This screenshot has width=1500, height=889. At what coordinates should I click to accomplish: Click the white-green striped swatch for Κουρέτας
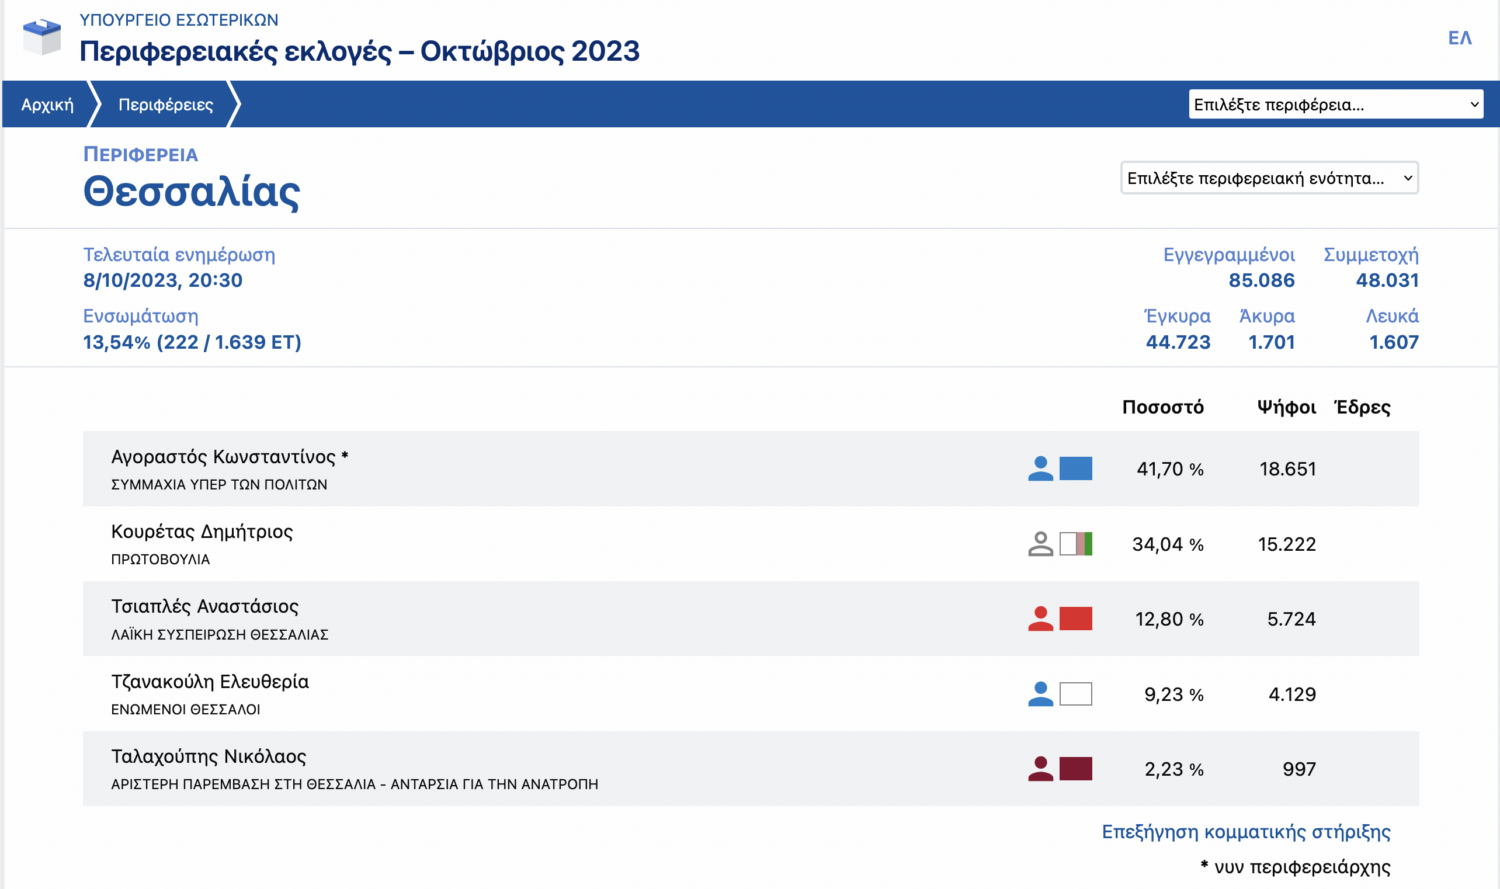1076,544
